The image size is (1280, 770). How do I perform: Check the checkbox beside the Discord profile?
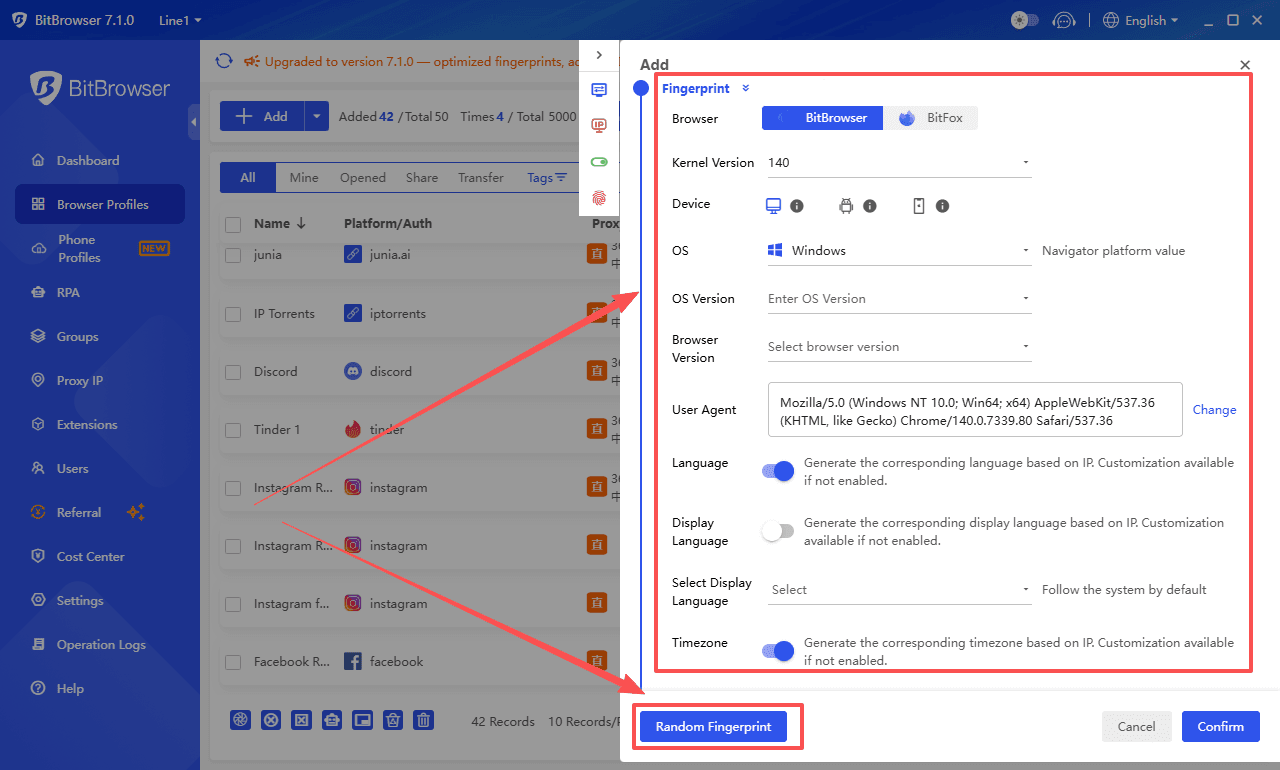pyautogui.click(x=232, y=371)
